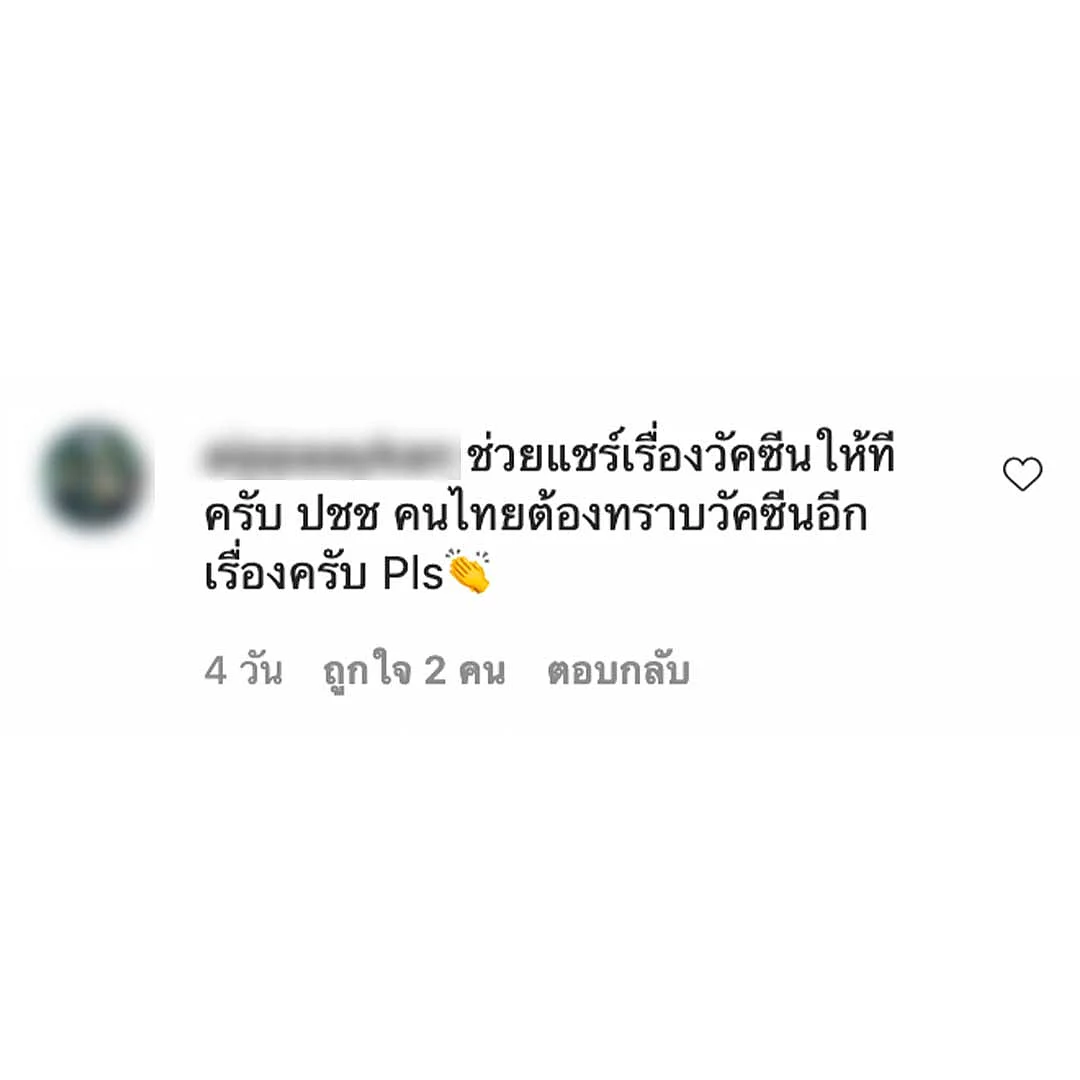1080x1080 pixels.
Task: Click the 4 วัน timestamp
Action: 243,669
